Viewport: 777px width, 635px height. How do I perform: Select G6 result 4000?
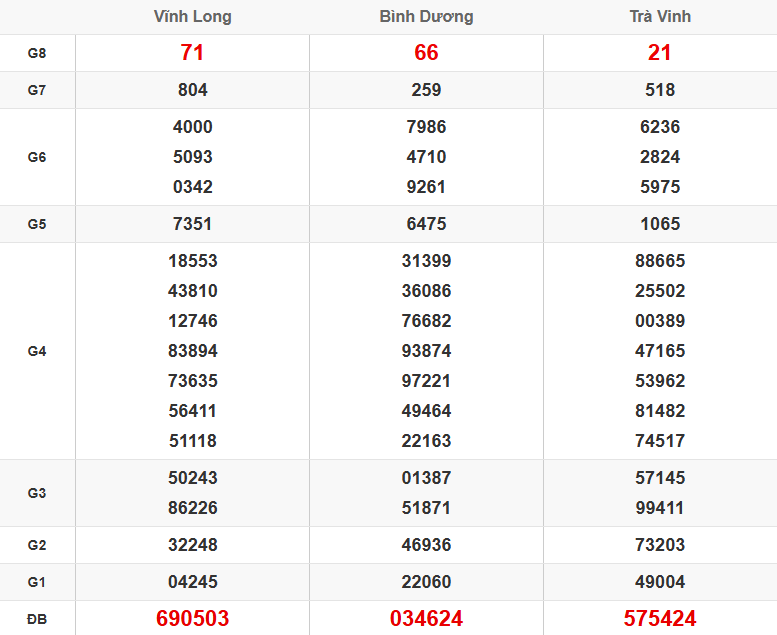[192, 127]
